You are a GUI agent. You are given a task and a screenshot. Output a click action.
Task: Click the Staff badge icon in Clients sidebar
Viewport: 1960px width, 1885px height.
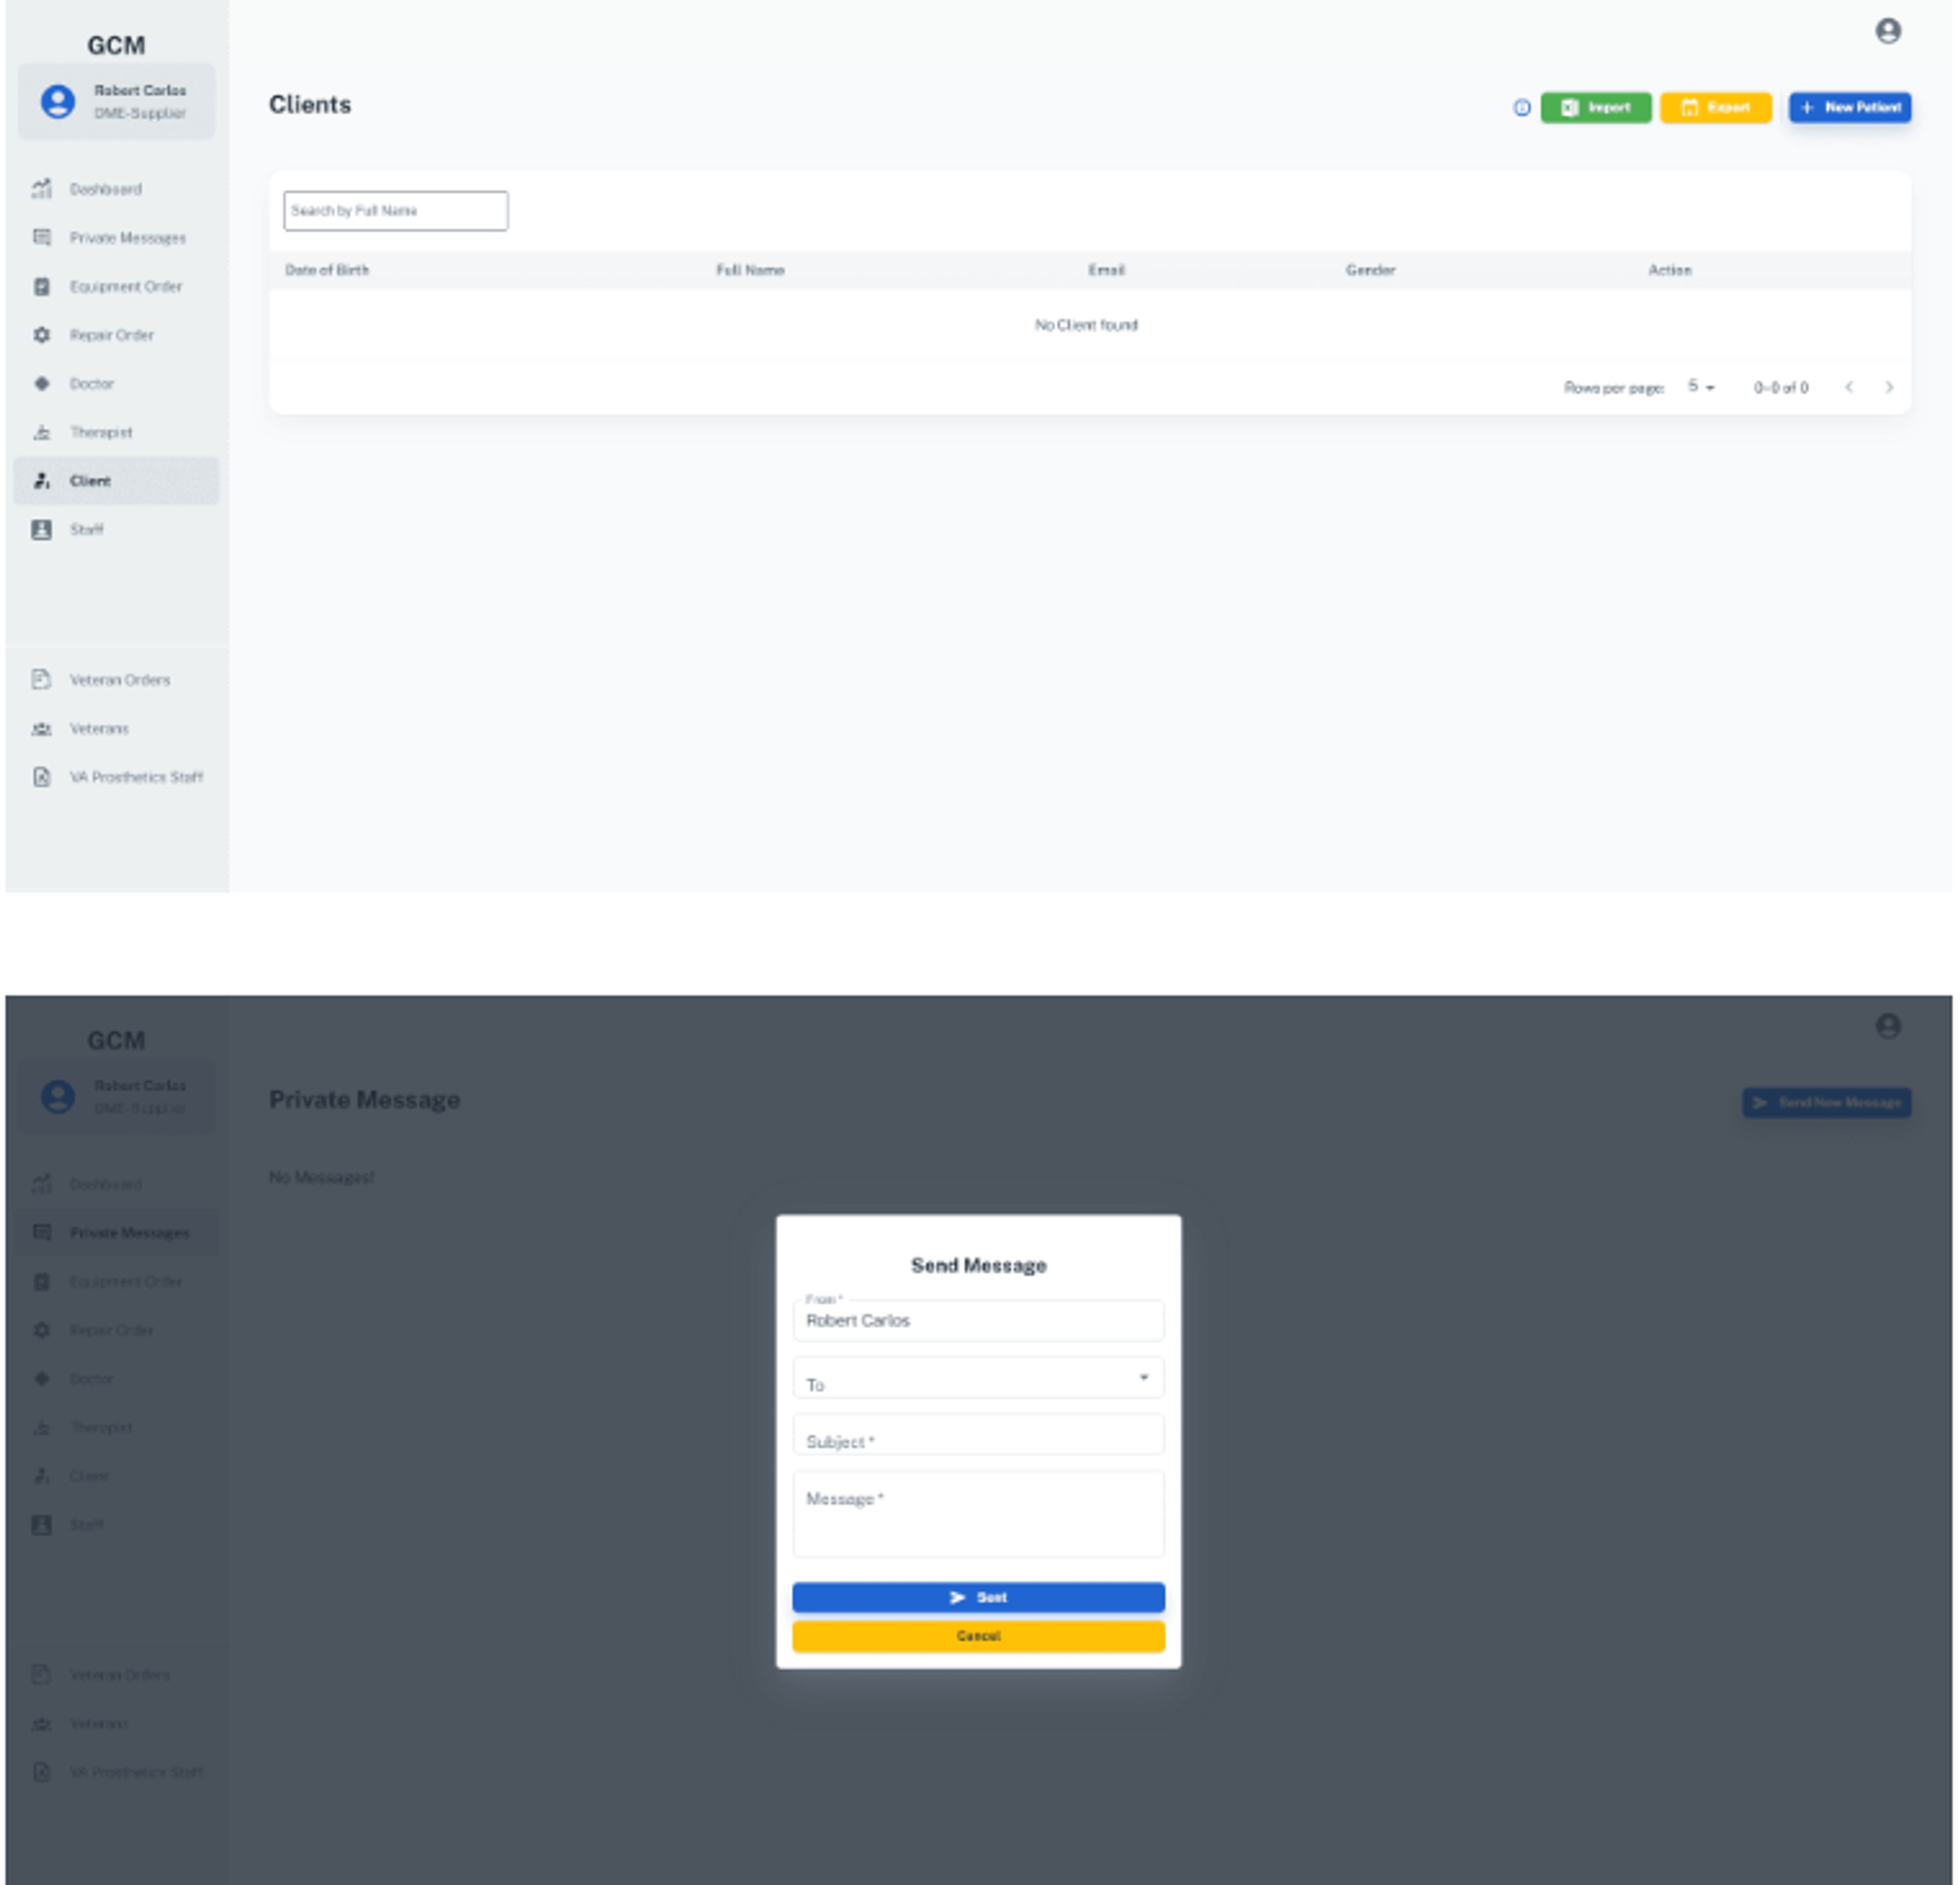pos(41,530)
